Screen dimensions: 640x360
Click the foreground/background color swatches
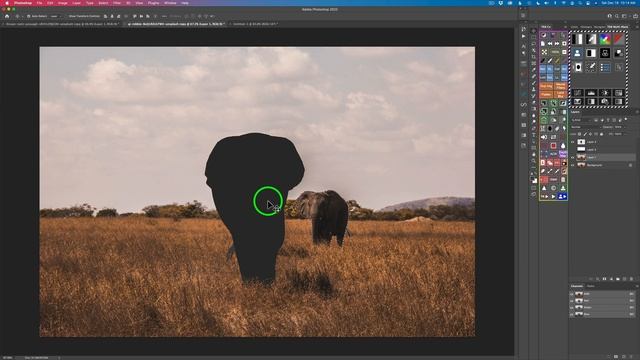click(534, 180)
